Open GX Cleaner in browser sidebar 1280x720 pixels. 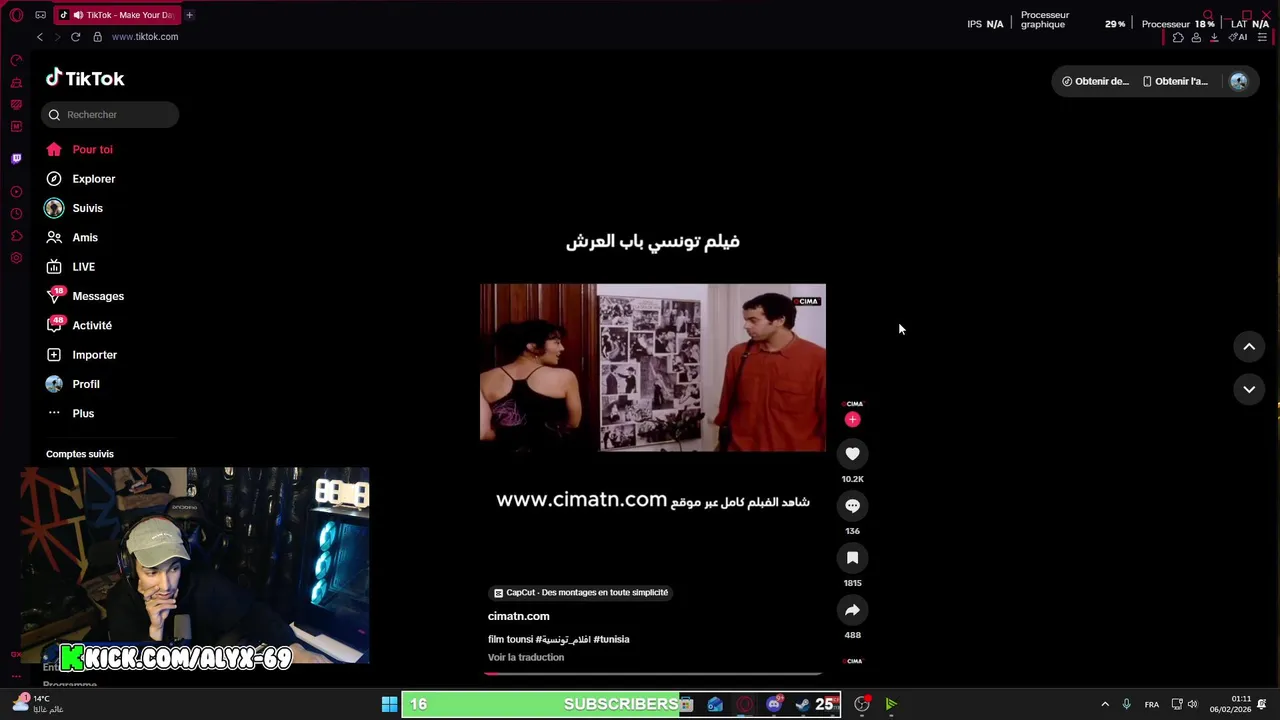pos(16,82)
